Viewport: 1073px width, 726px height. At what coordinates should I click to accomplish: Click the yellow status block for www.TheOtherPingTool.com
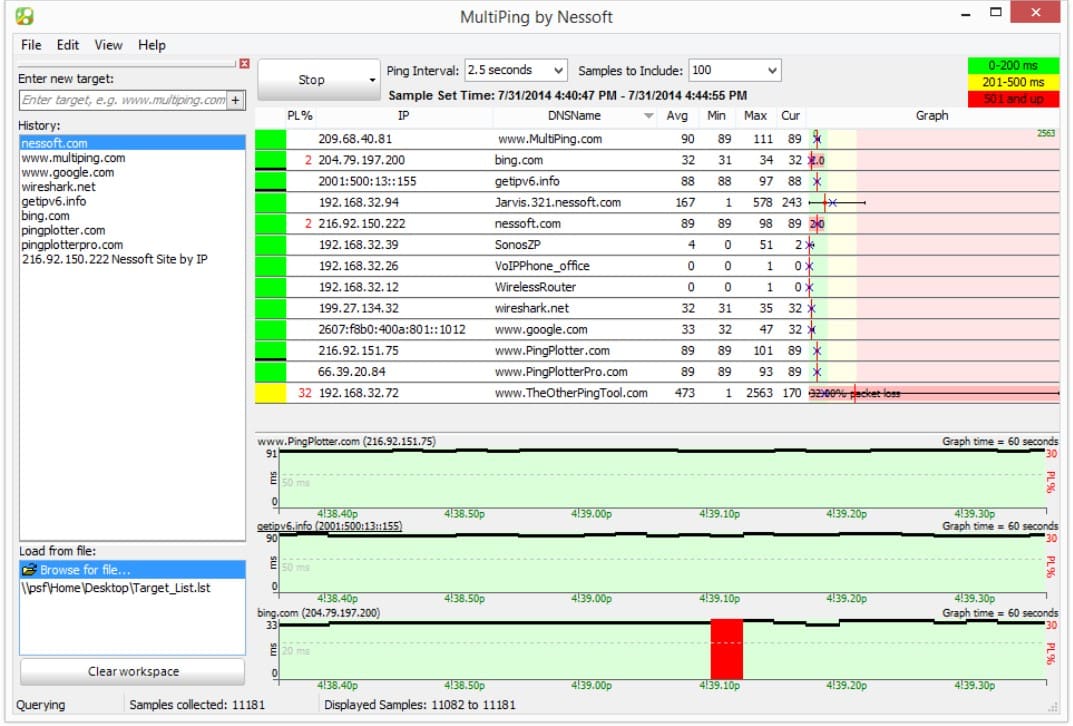click(x=270, y=393)
